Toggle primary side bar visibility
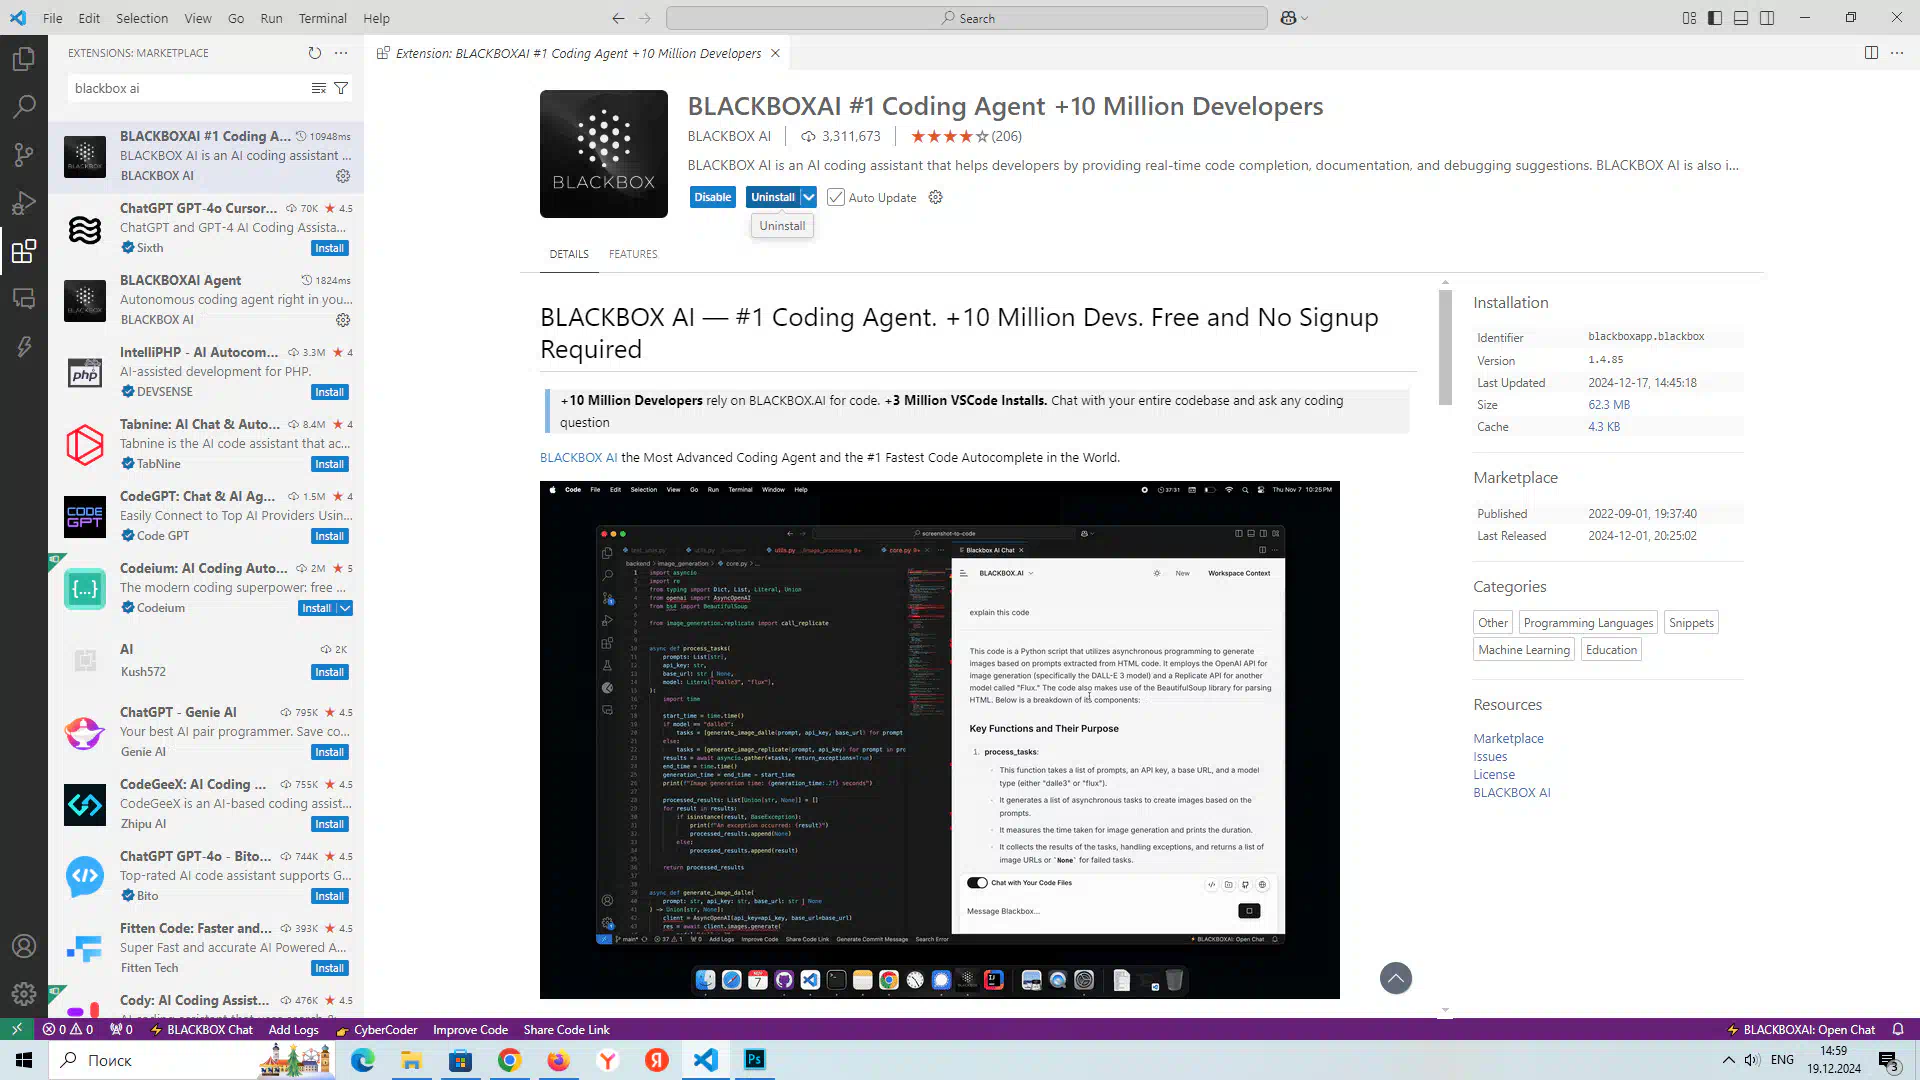Image resolution: width=1920 pixels, height=1080 pixels. coord(1715,18)
